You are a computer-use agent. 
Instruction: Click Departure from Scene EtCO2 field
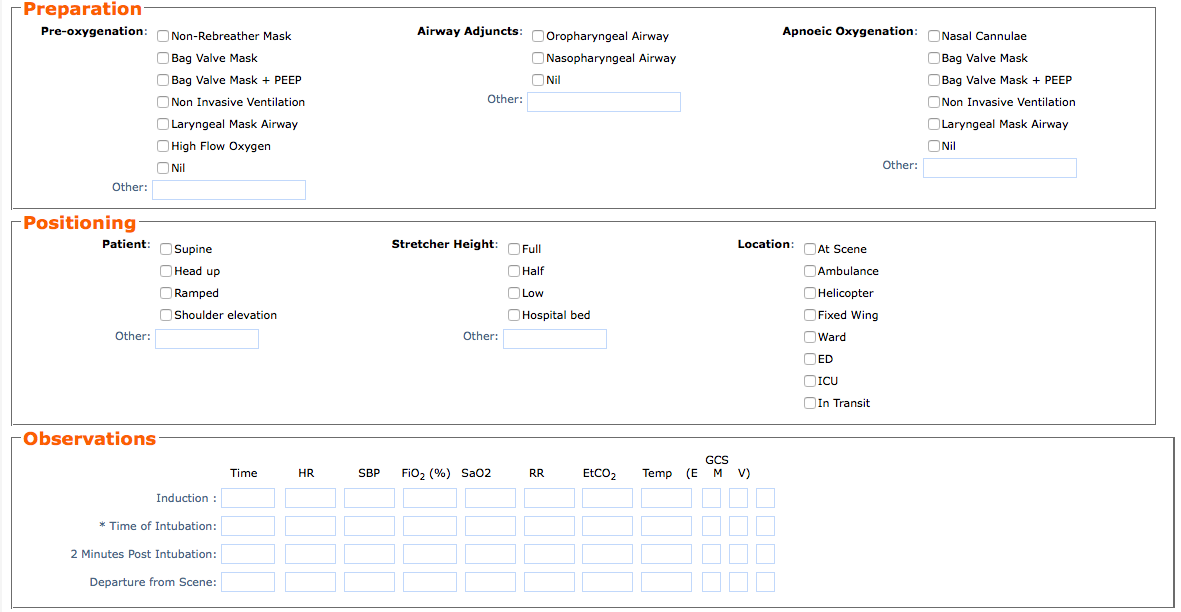coord(607,582)
